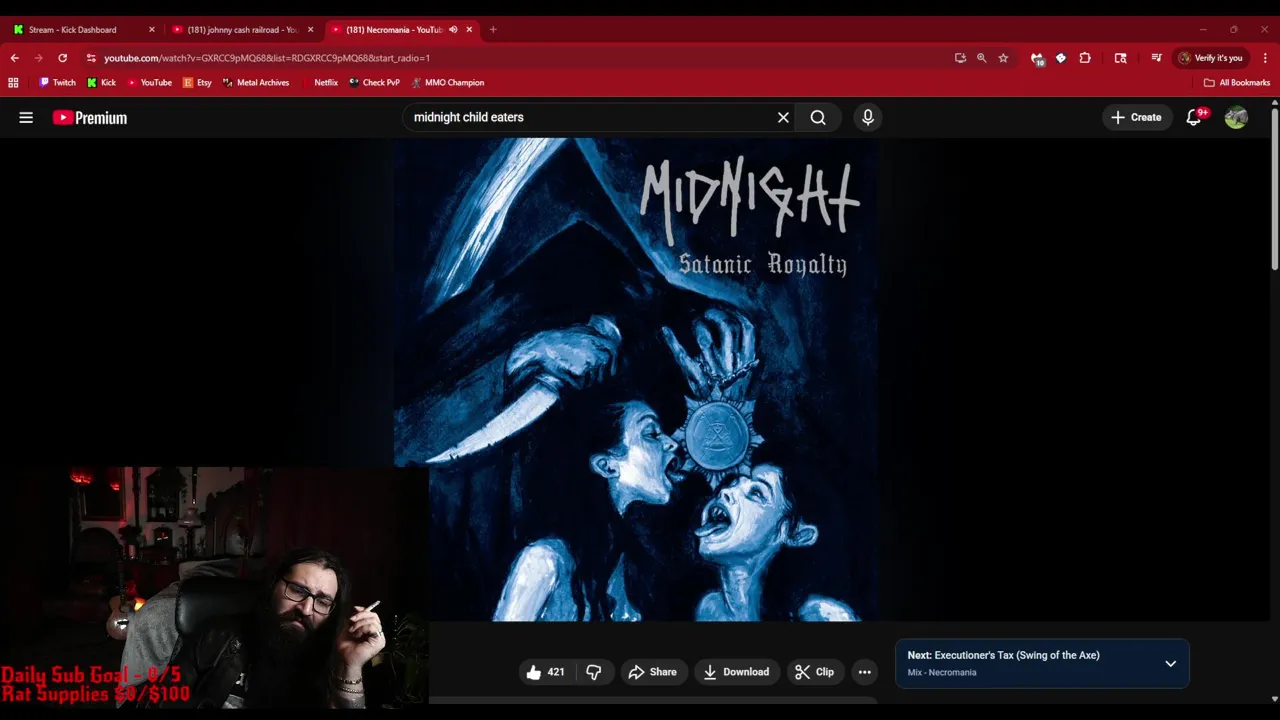The height and width of the screenshot is (720, 1280).
Task: Open a new tab with the plus button
Action: (x=493, y=30)
